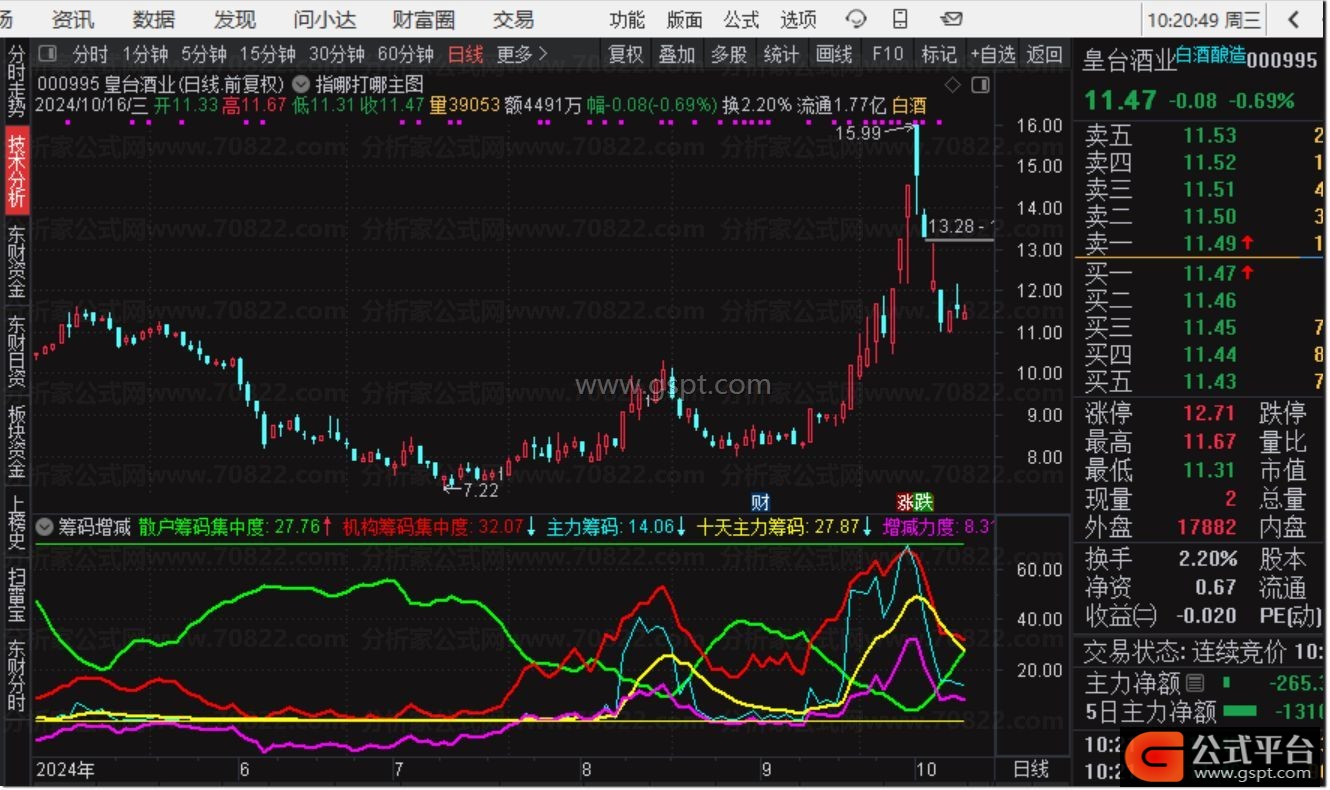Open the mail messages icon

[x=951, y=19]
